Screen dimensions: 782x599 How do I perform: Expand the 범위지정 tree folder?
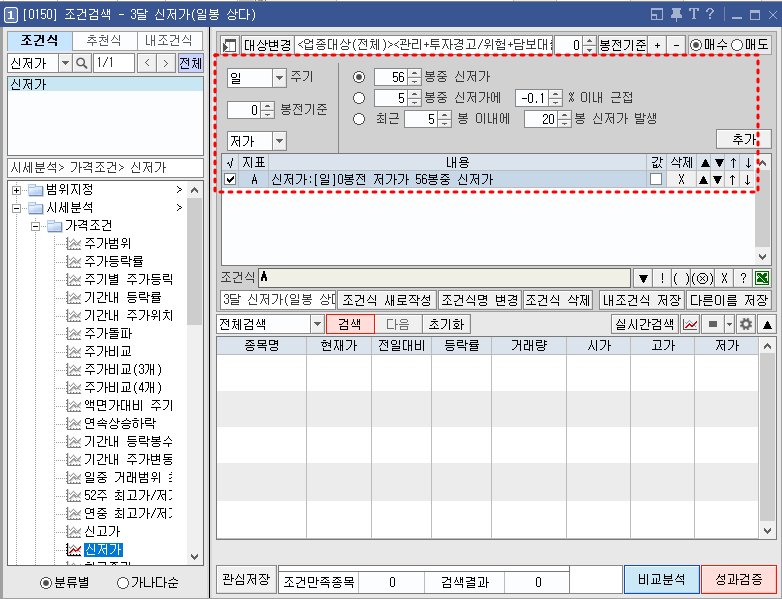coord(16,190)
